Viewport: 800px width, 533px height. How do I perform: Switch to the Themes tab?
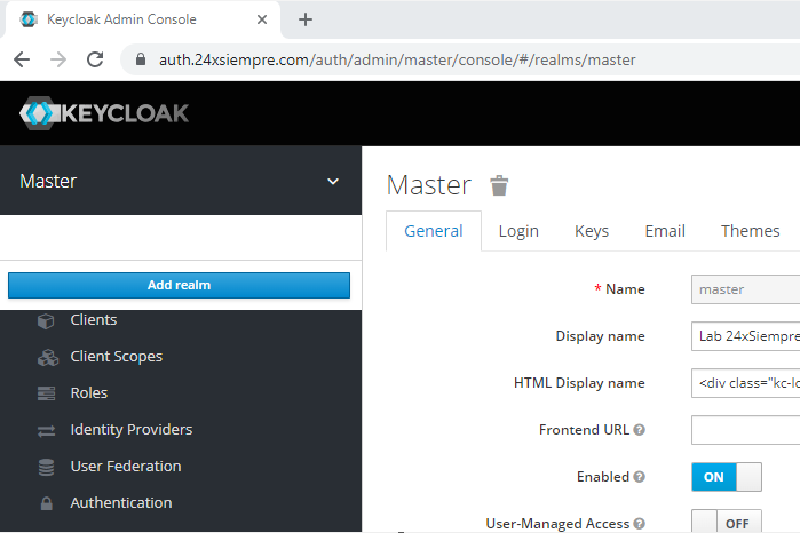750,231
